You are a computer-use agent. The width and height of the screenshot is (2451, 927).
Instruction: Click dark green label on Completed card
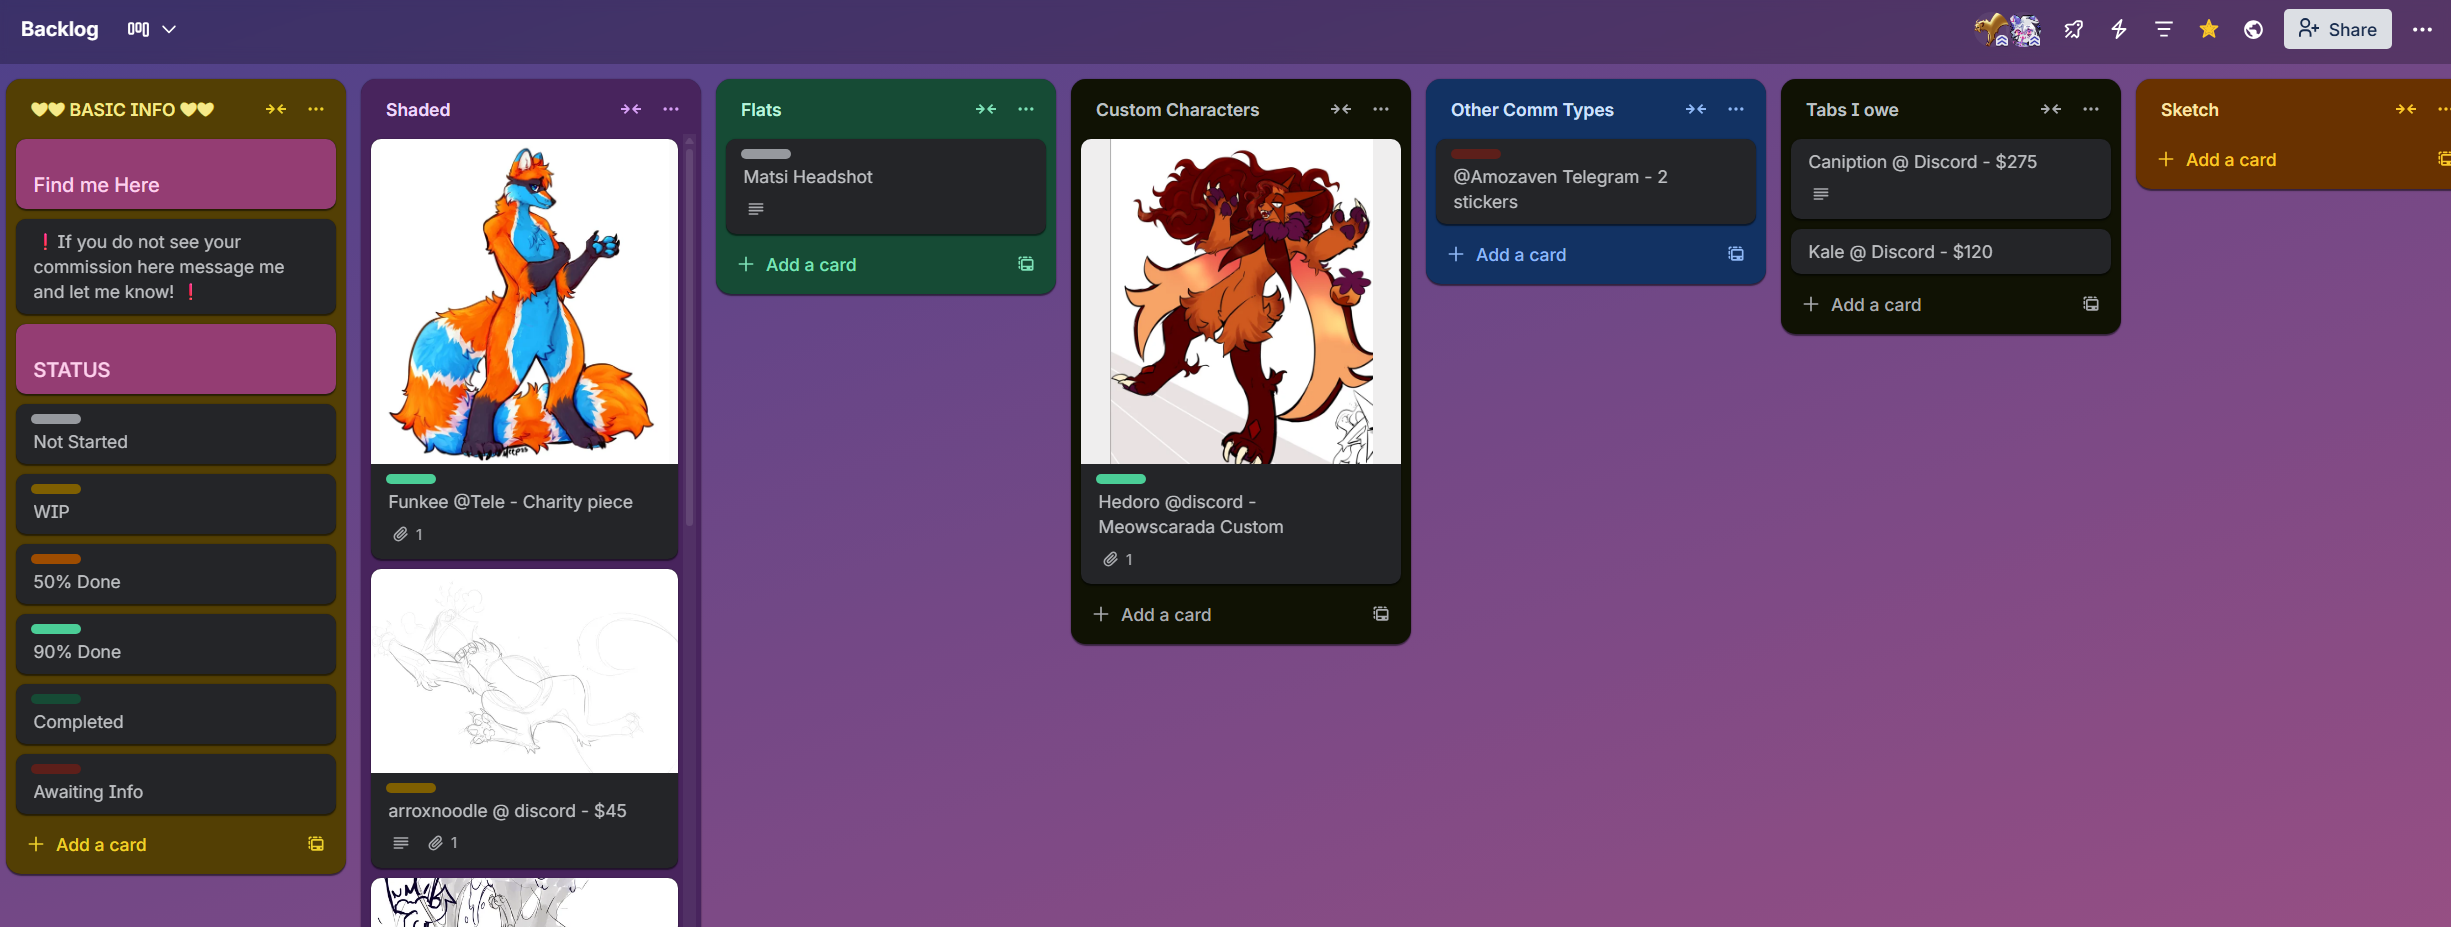[56, 699]
